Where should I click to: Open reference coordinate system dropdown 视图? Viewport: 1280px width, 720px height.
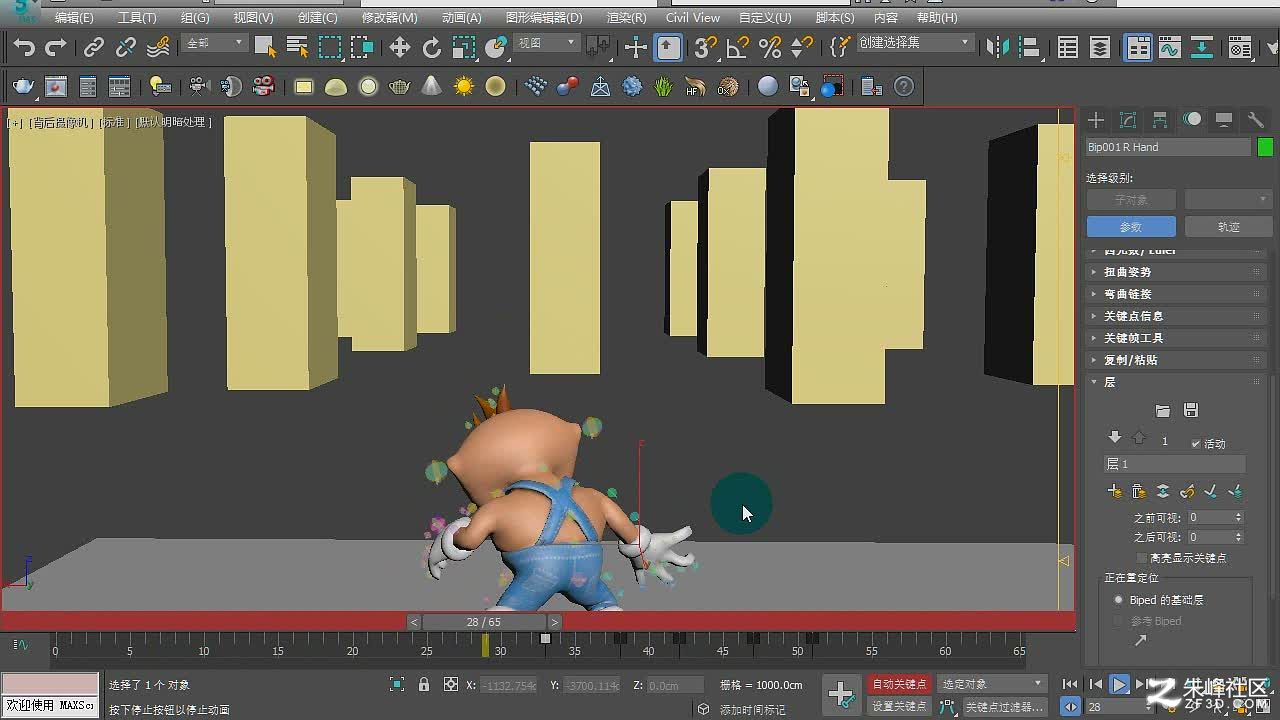tap(546, 43)
